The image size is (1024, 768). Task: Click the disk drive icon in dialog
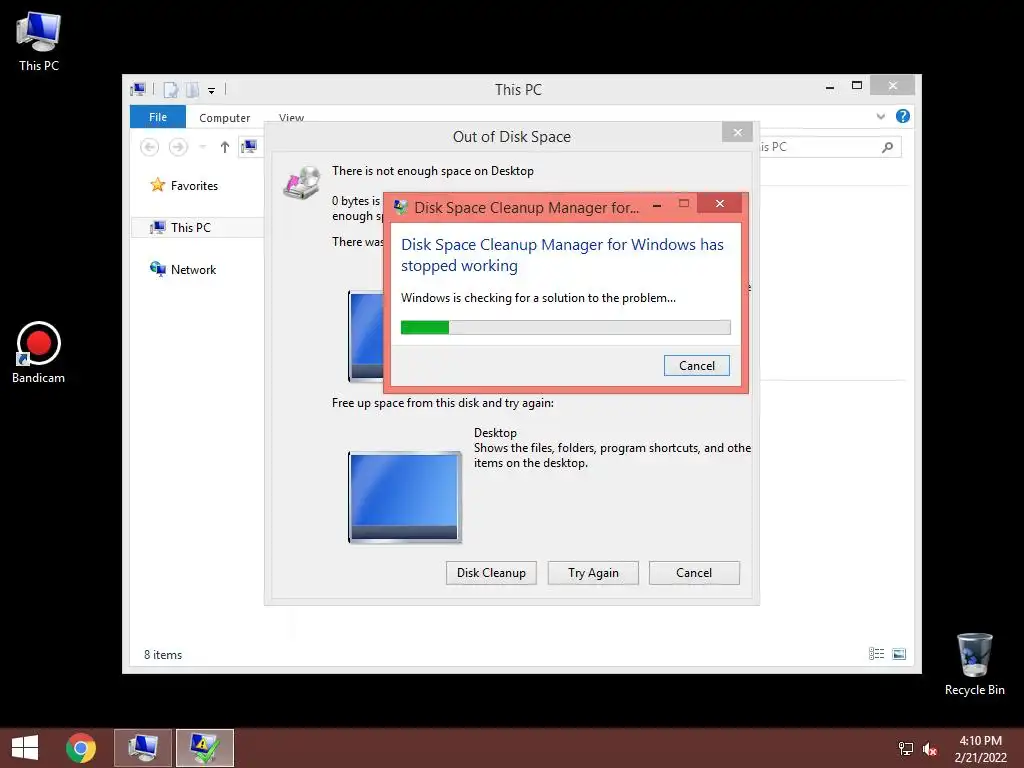coord(302,182)
